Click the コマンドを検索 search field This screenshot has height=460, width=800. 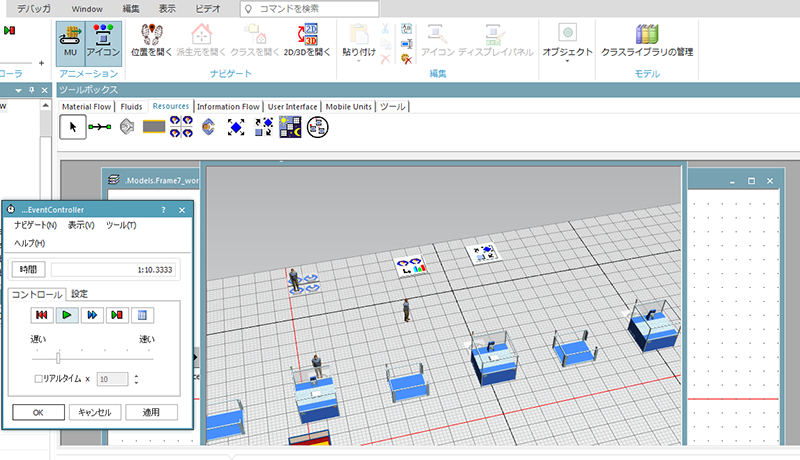310,9
